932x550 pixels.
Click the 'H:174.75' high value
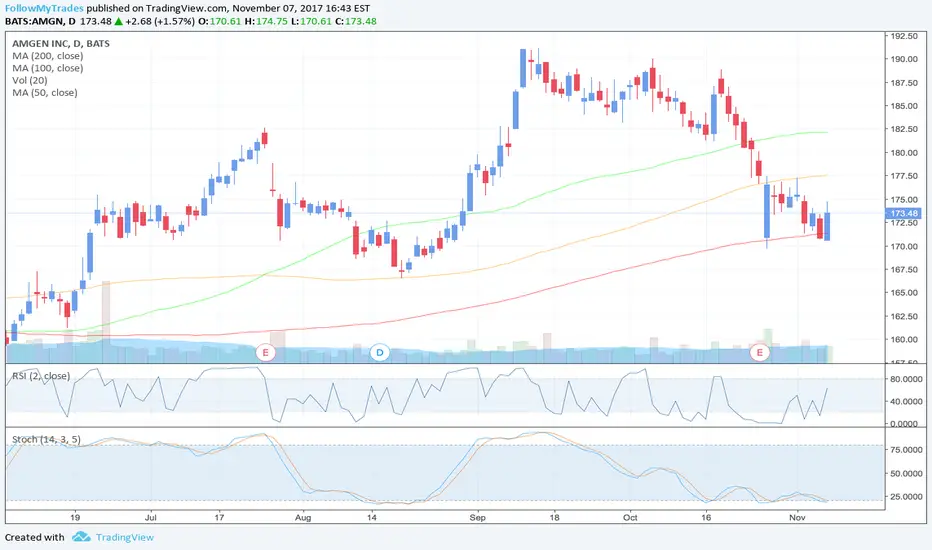(x=266, y=21)
